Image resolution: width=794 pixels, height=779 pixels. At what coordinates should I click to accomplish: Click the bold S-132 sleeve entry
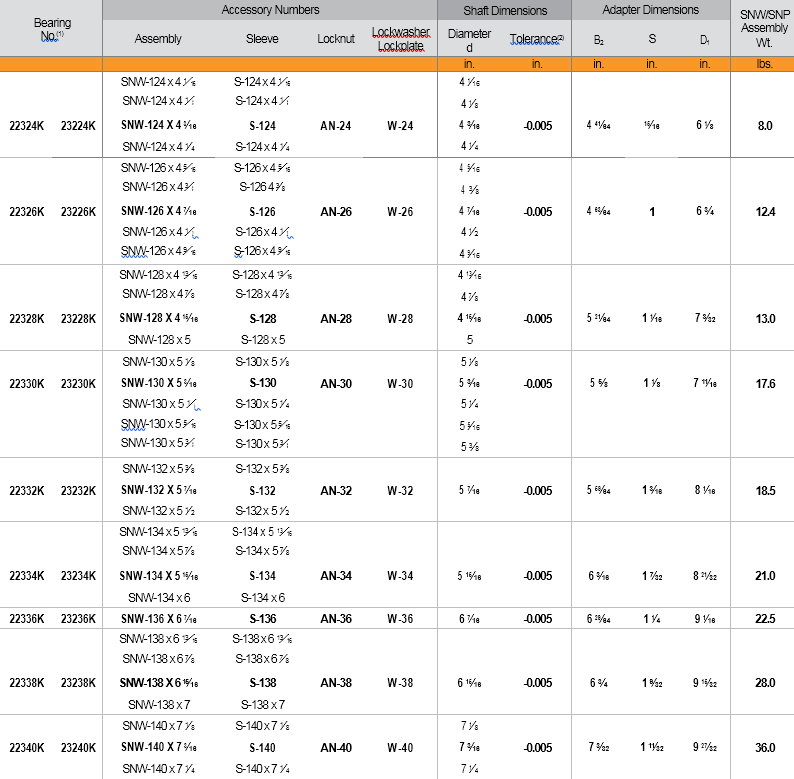pos(262,491)
